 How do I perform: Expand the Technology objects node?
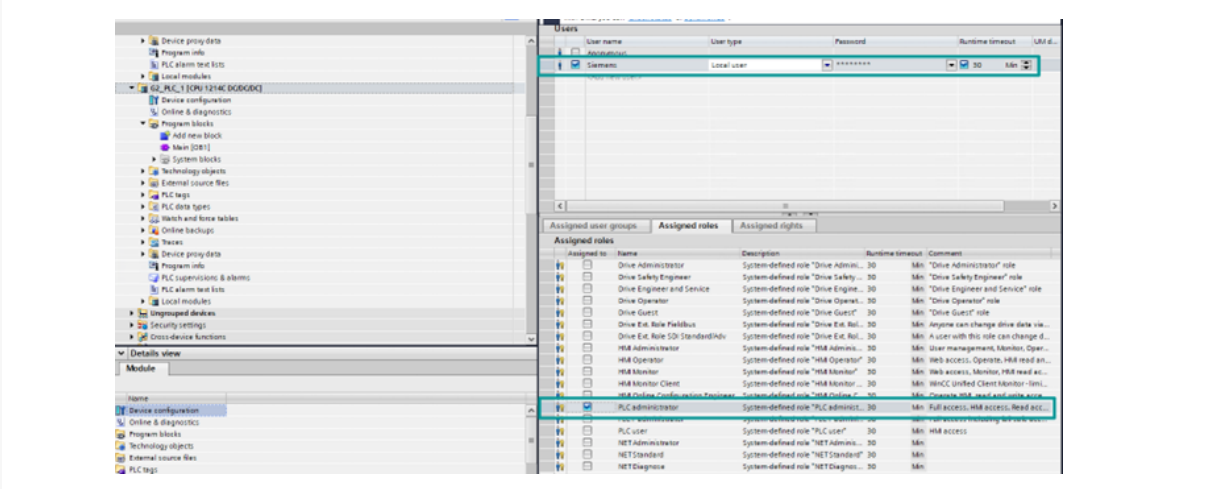point(143,171)
